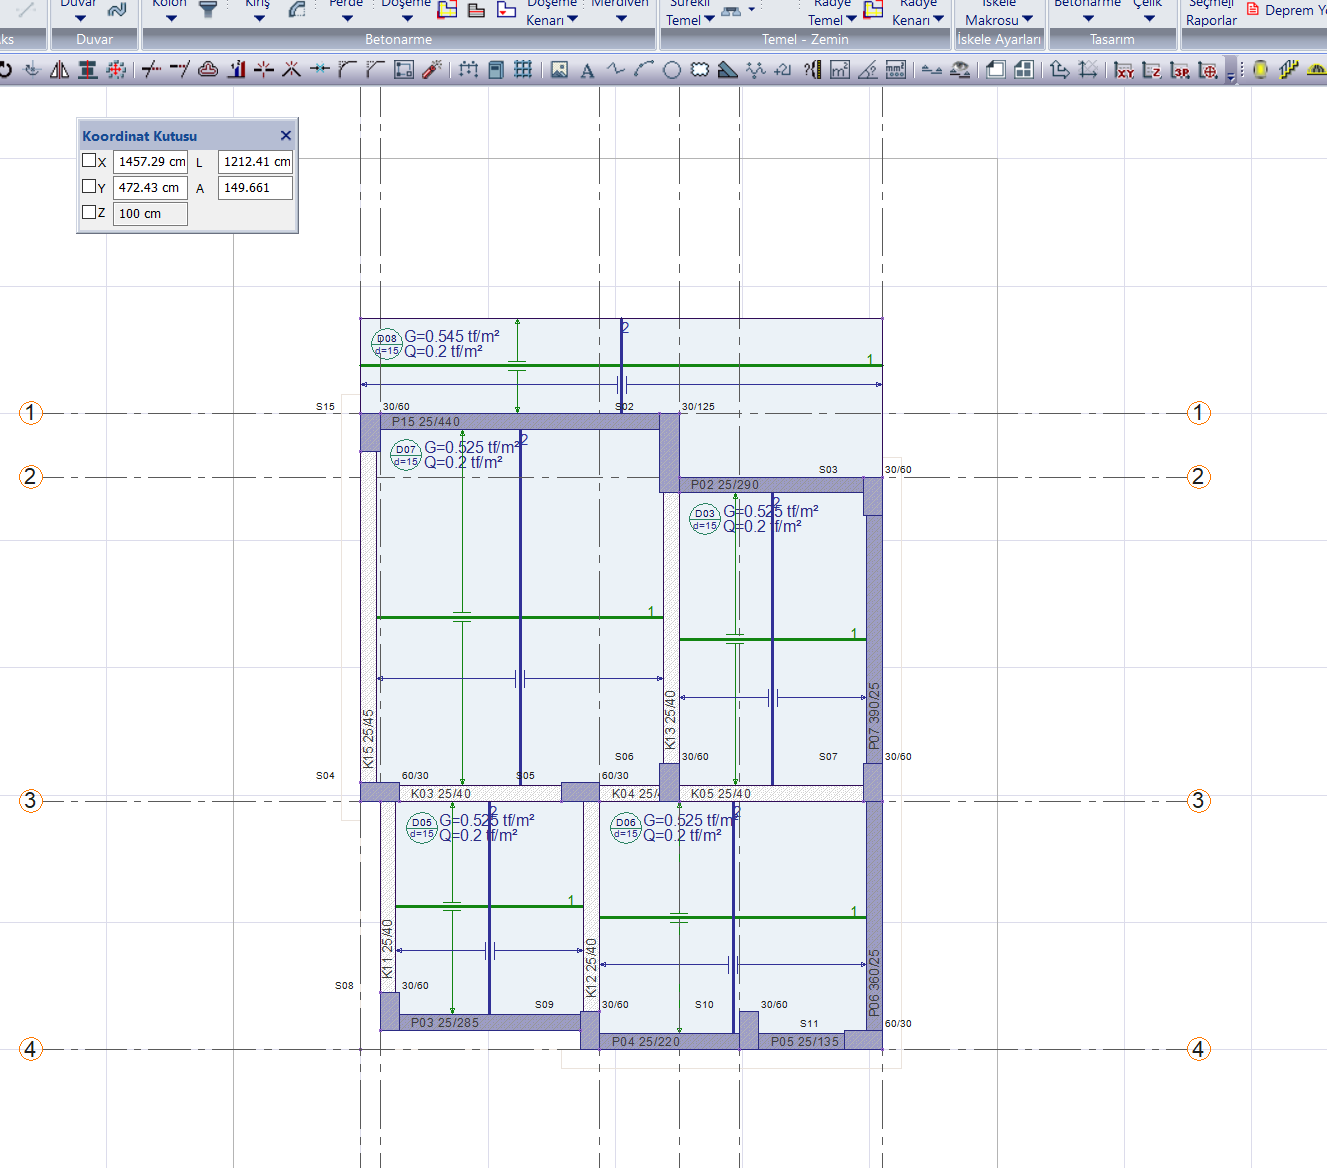Select the mirror tool icon

pyautogui.click(x=59, y=70)
